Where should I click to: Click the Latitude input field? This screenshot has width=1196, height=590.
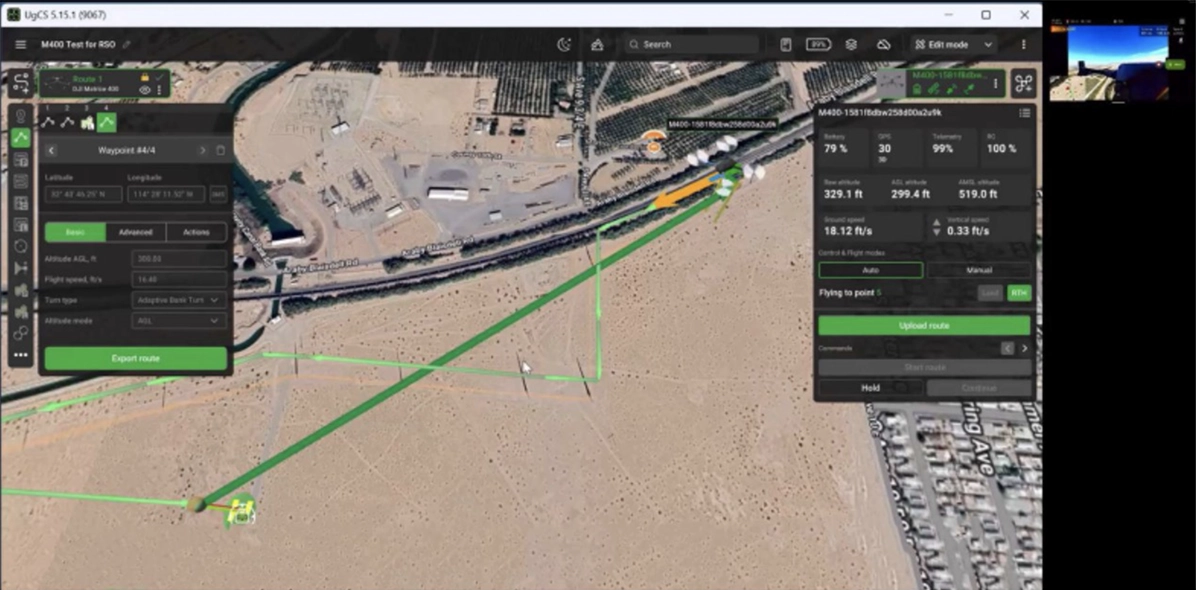click(x=83, y=194)
